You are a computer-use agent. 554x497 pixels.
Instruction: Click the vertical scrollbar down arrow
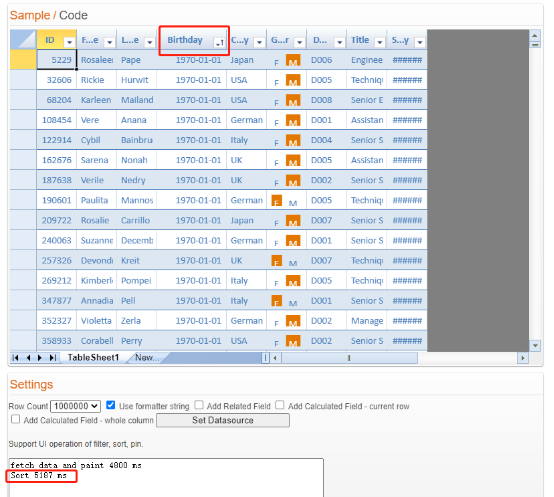535,345
